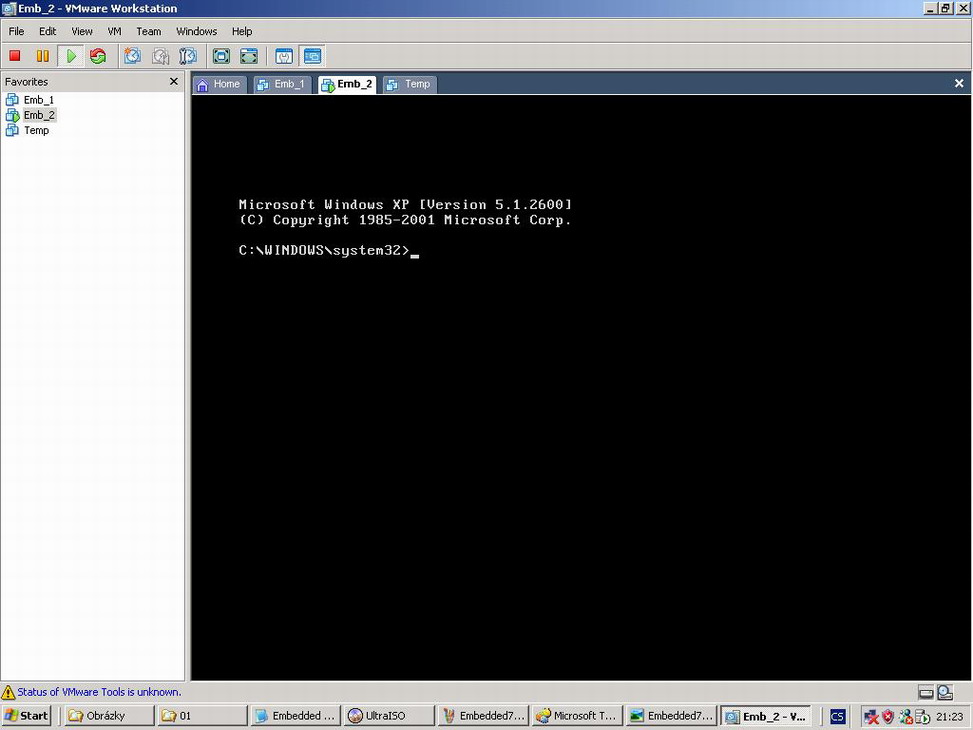This screenshot has width=973, height=730.
Task: Switch to the 01 folder taskbar button
Action: [202, 716]
